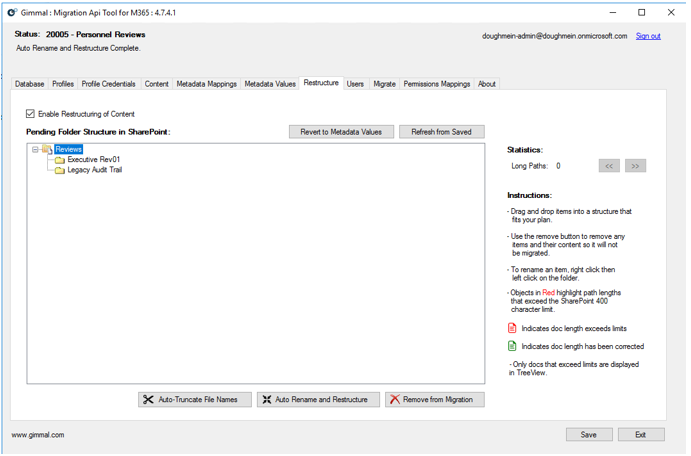Collapse the Reviews tree node
Image resolution: width=691 pixels, height=456 pixels.
(35, 150)
